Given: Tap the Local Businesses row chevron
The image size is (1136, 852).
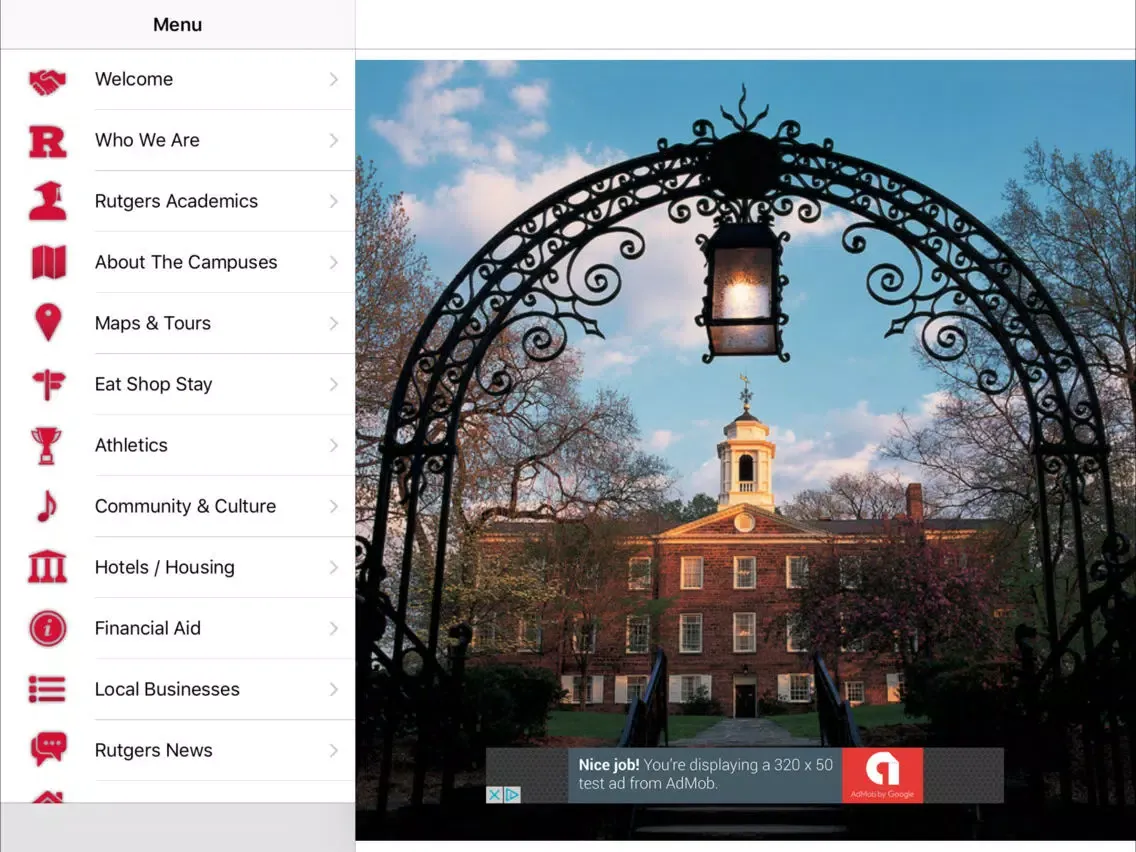Looking at the screenshot, I should click(x=334, y=689).
